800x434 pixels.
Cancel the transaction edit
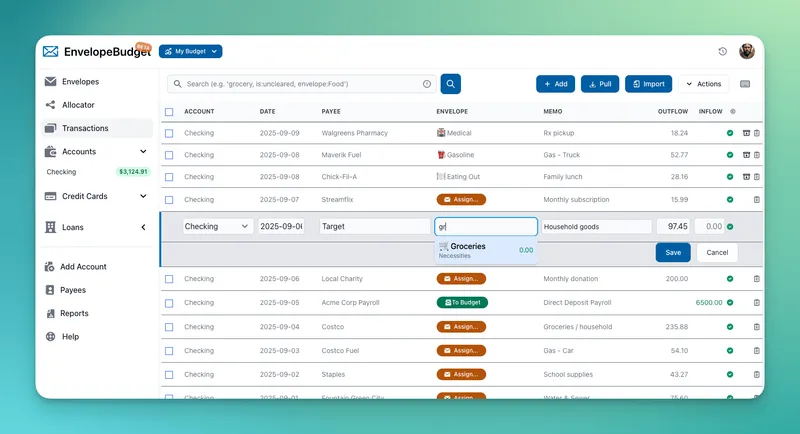717,252
